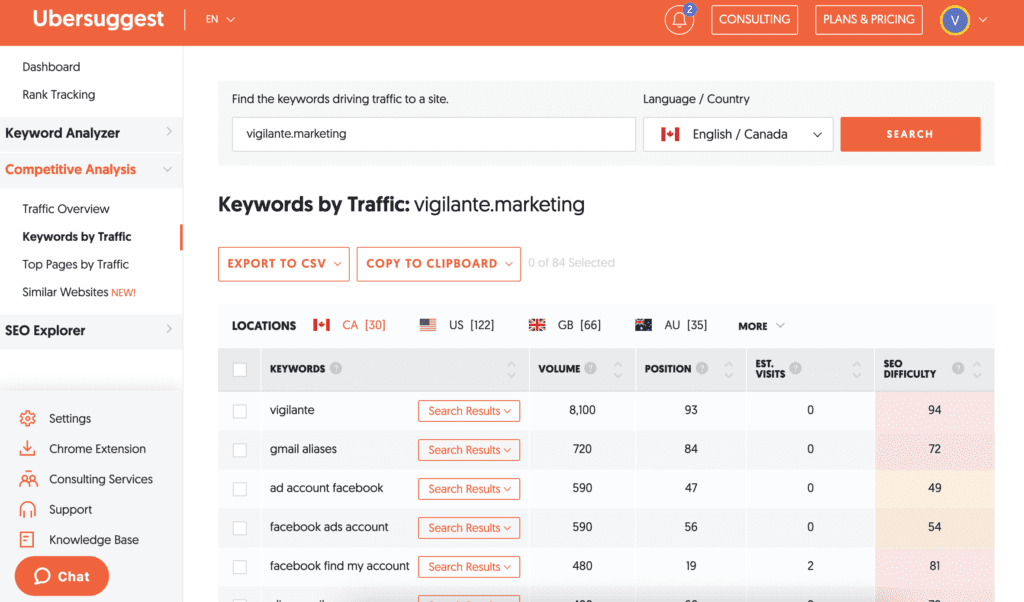Click the Ubersuggest logo
Image resolution: width=1024 pixels, height=602 pixels.
(98, 19)
